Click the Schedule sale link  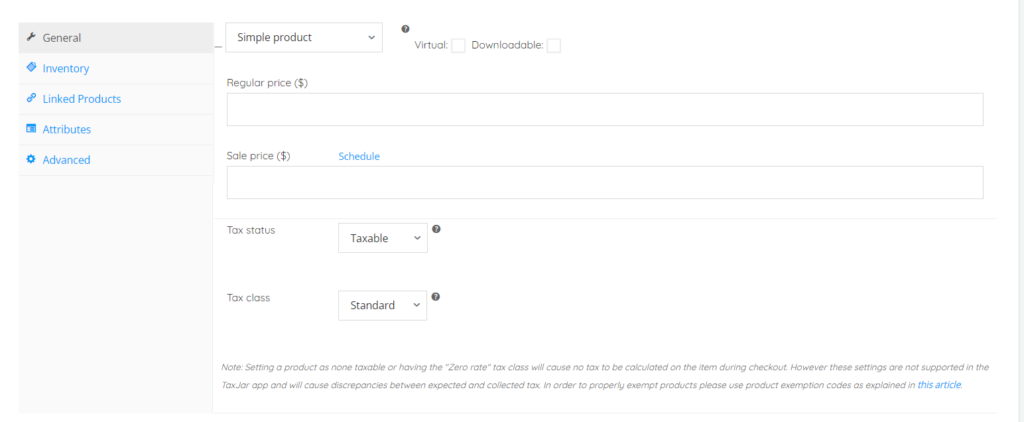click(x=359, y=156)
